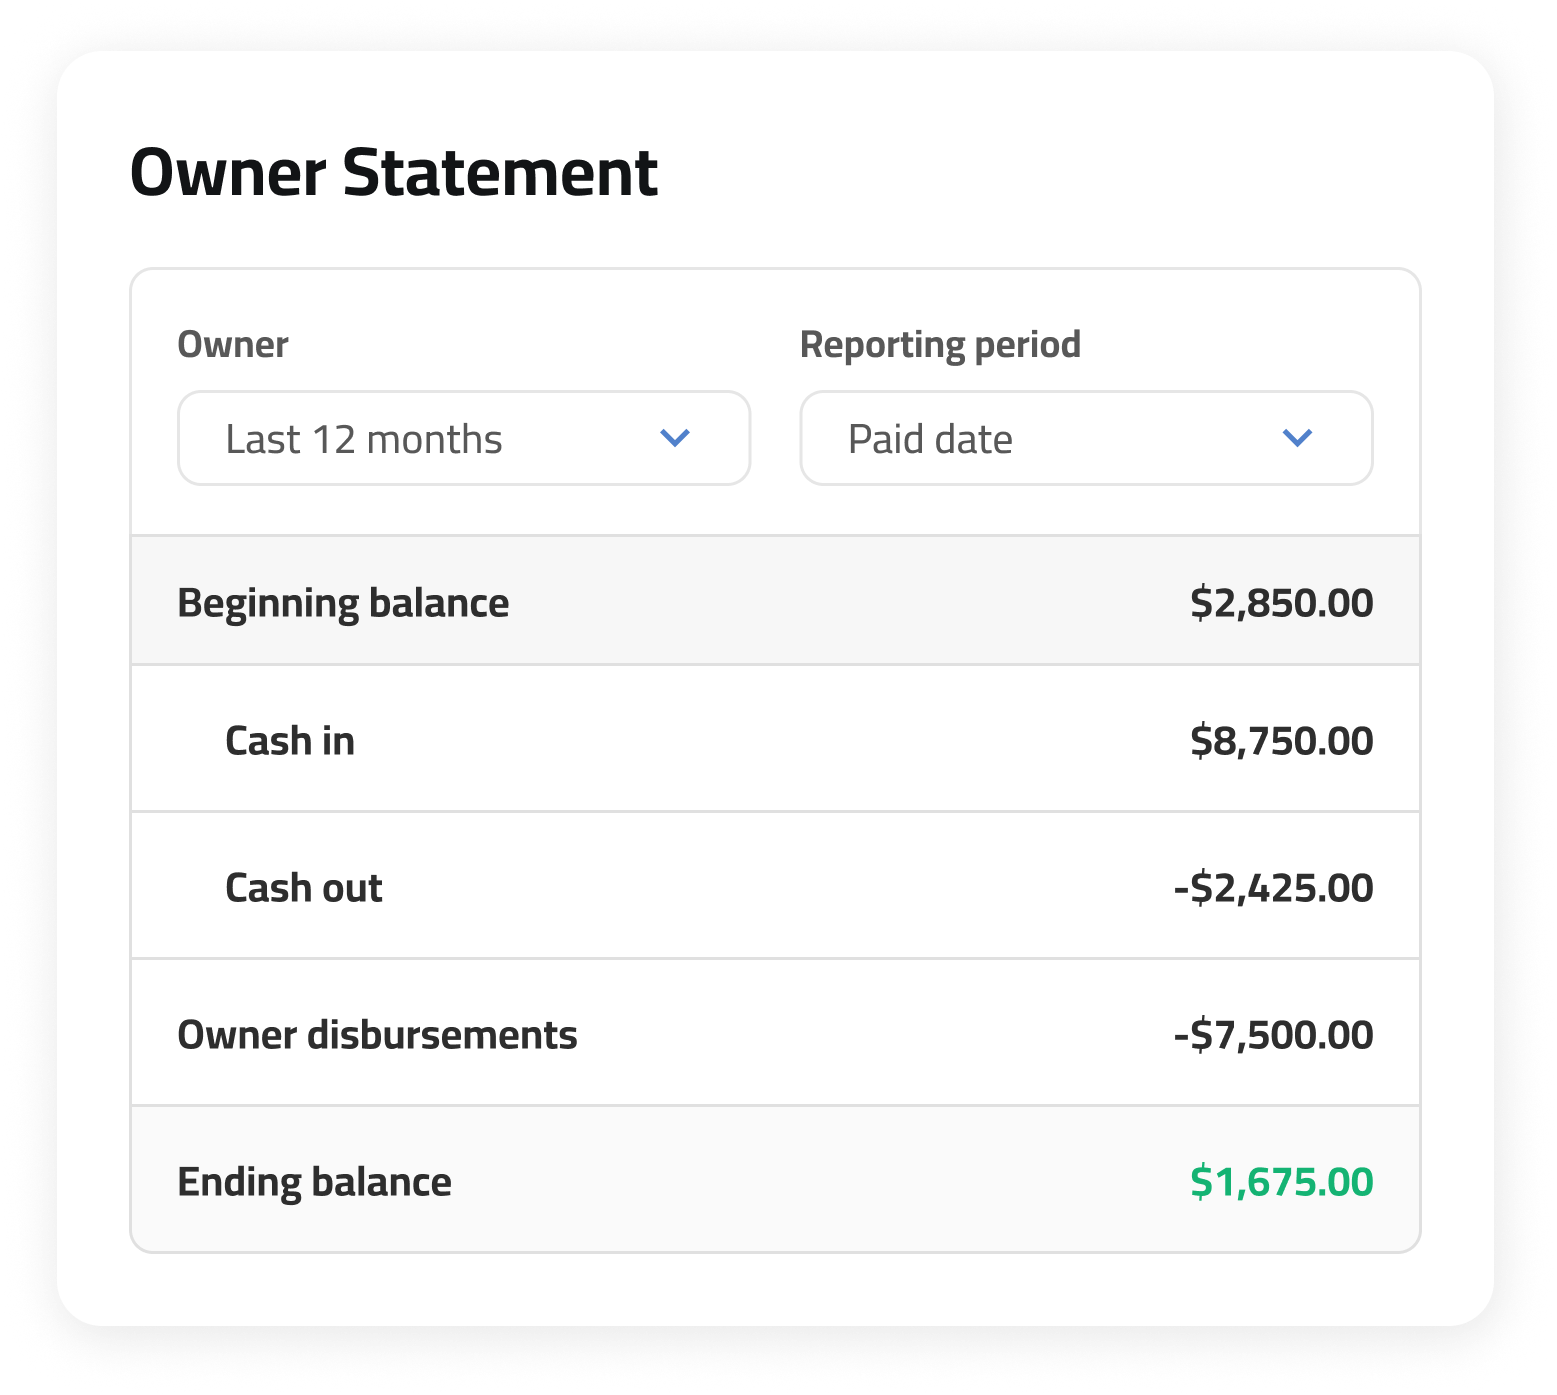This screenshot has height=1395, width=1557.
Task: Click the -$2,425.00 cash out amount
Action: coord(1273,888)
